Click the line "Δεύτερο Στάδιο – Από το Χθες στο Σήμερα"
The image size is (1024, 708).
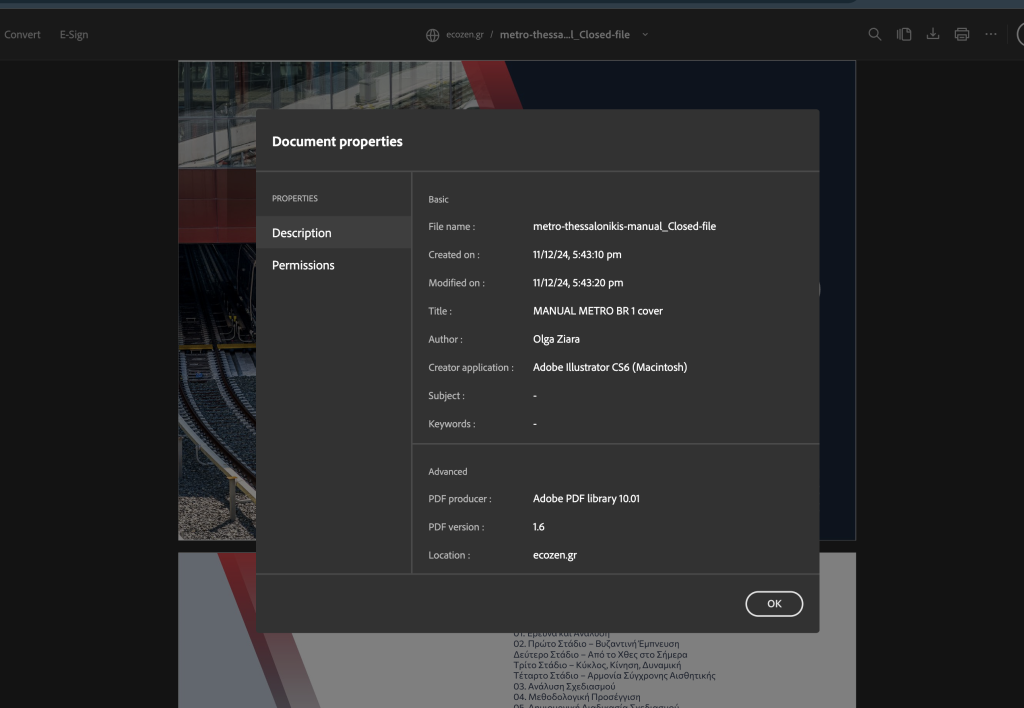(600, 654)
